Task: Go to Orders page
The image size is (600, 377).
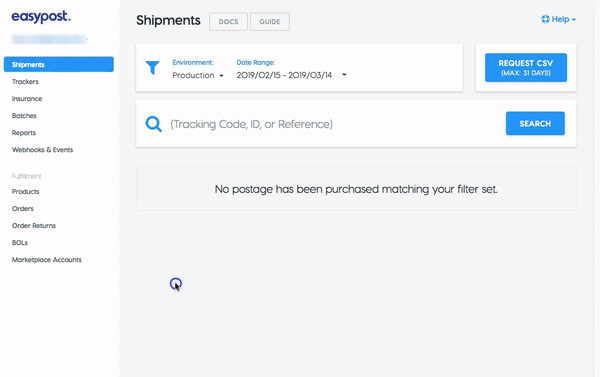Action: tap(23, 209)
